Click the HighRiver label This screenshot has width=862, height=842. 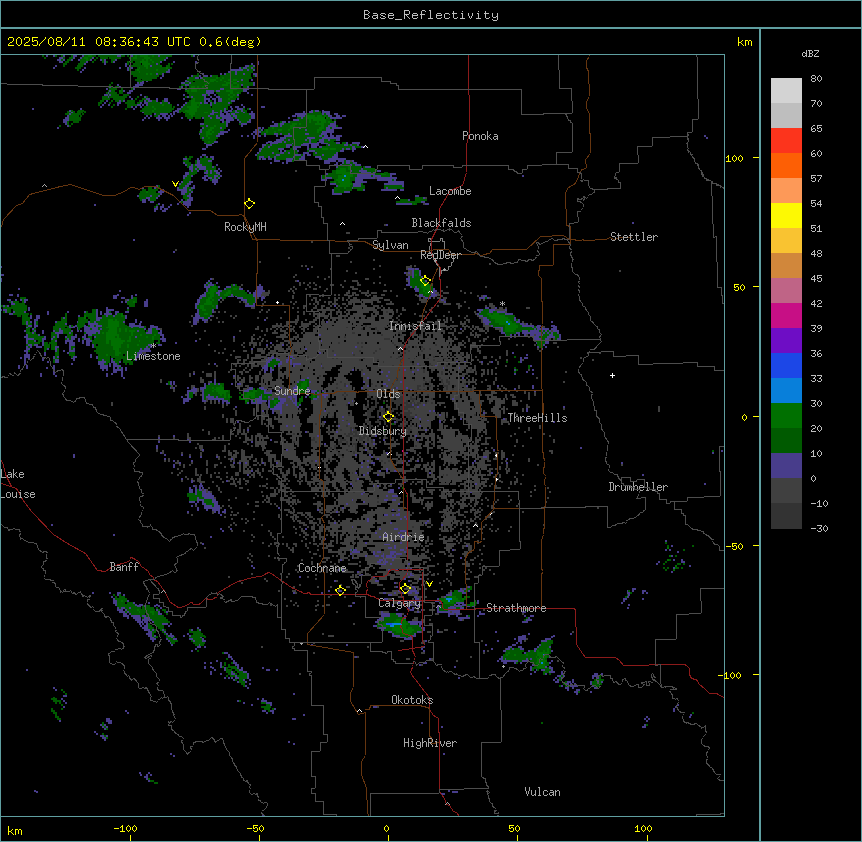tap(430, 743)
